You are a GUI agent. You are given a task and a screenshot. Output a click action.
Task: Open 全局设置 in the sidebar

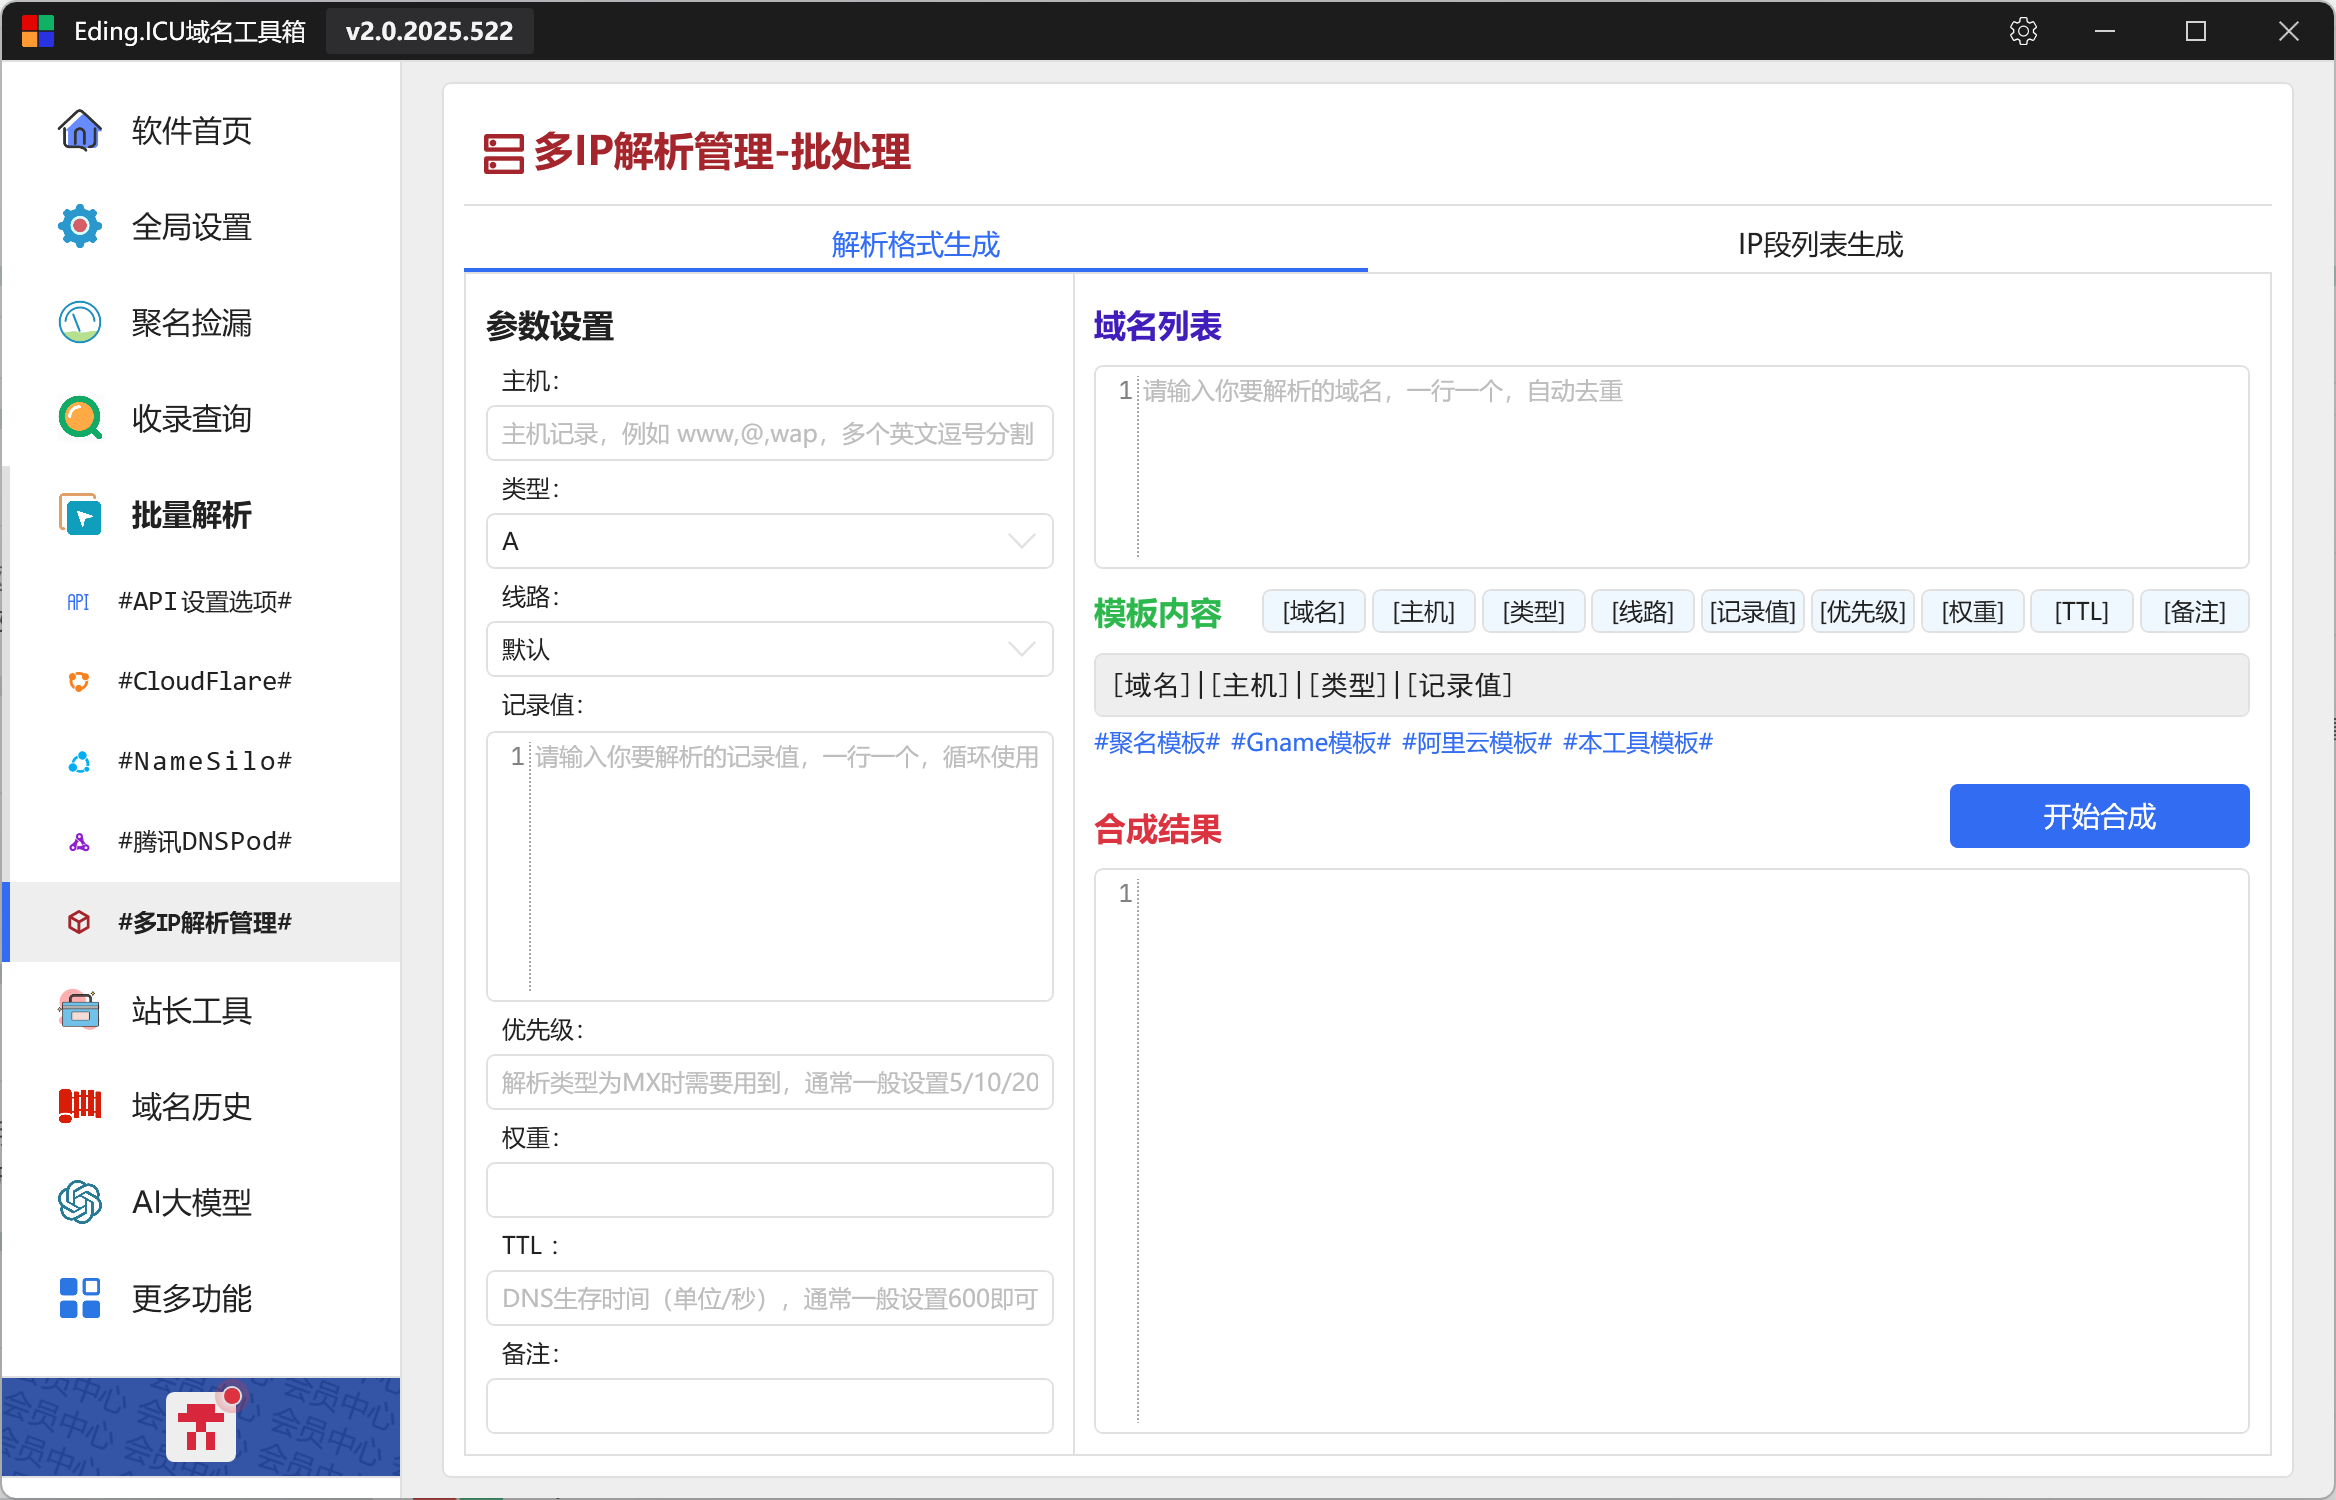coord(202,226)
